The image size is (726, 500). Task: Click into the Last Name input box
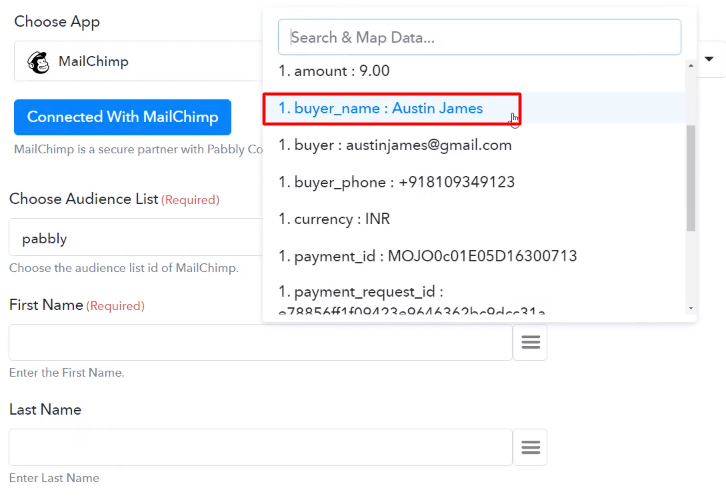pos(261,447)
